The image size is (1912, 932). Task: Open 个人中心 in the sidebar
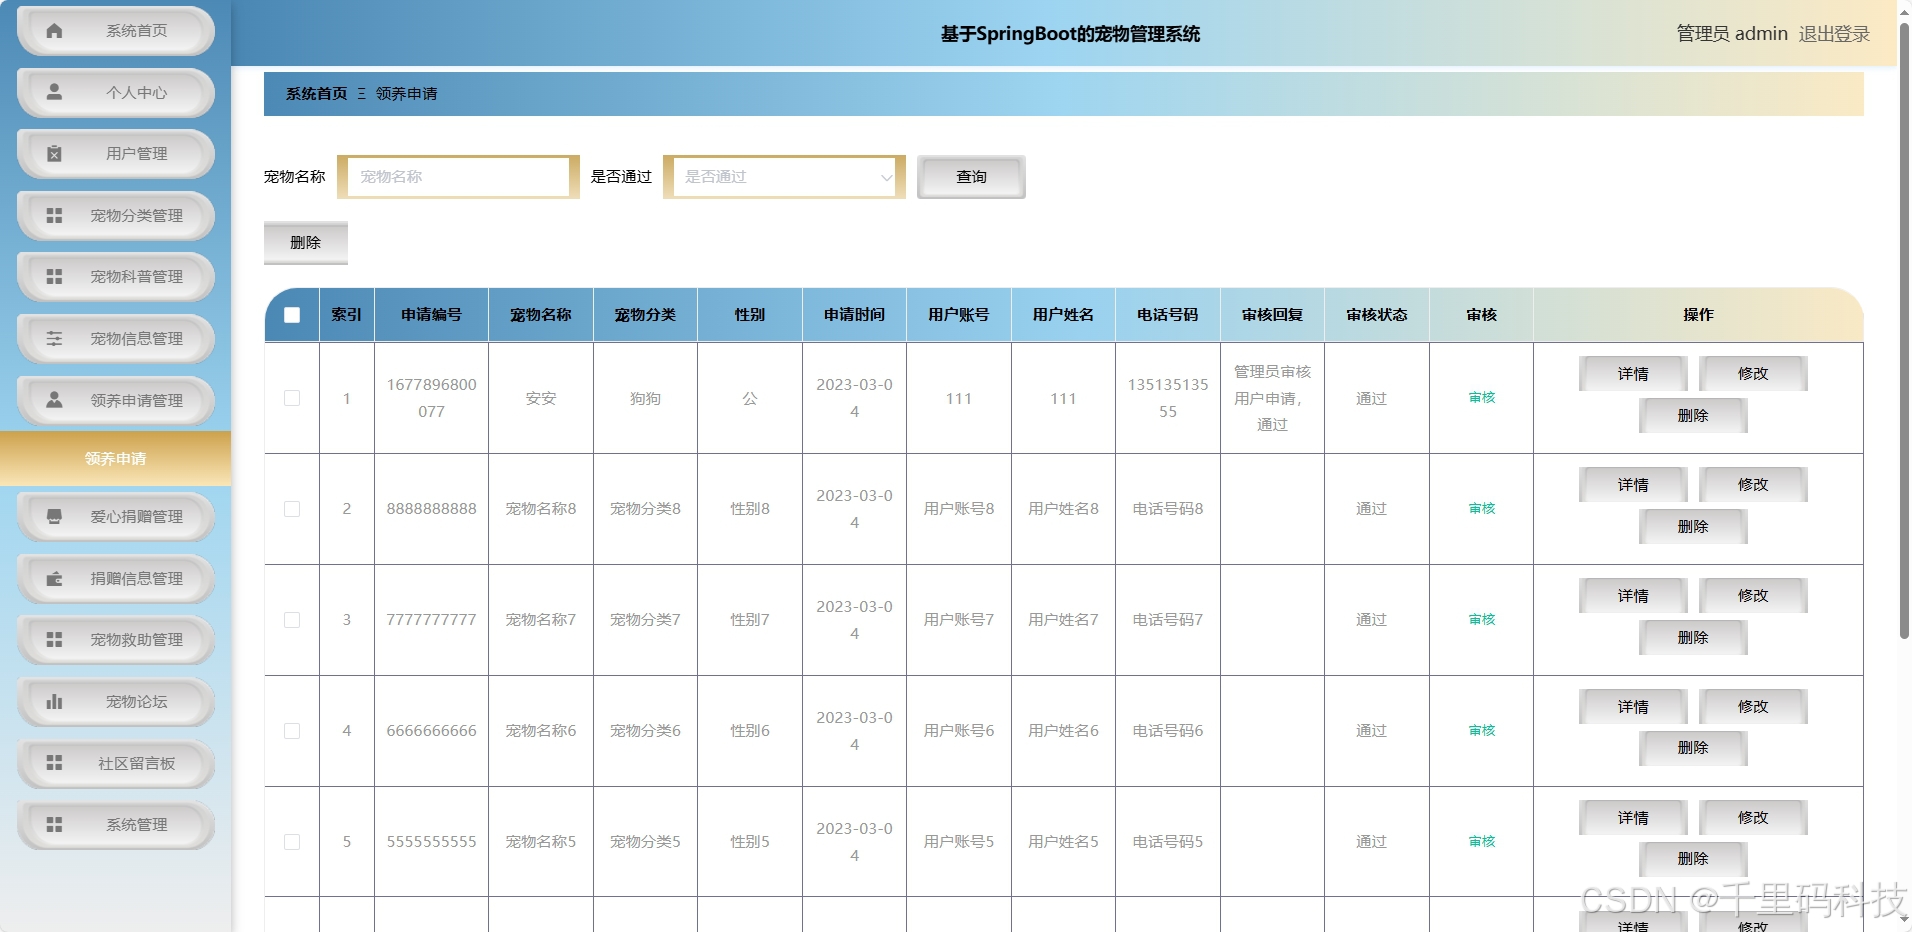point(116,93)
